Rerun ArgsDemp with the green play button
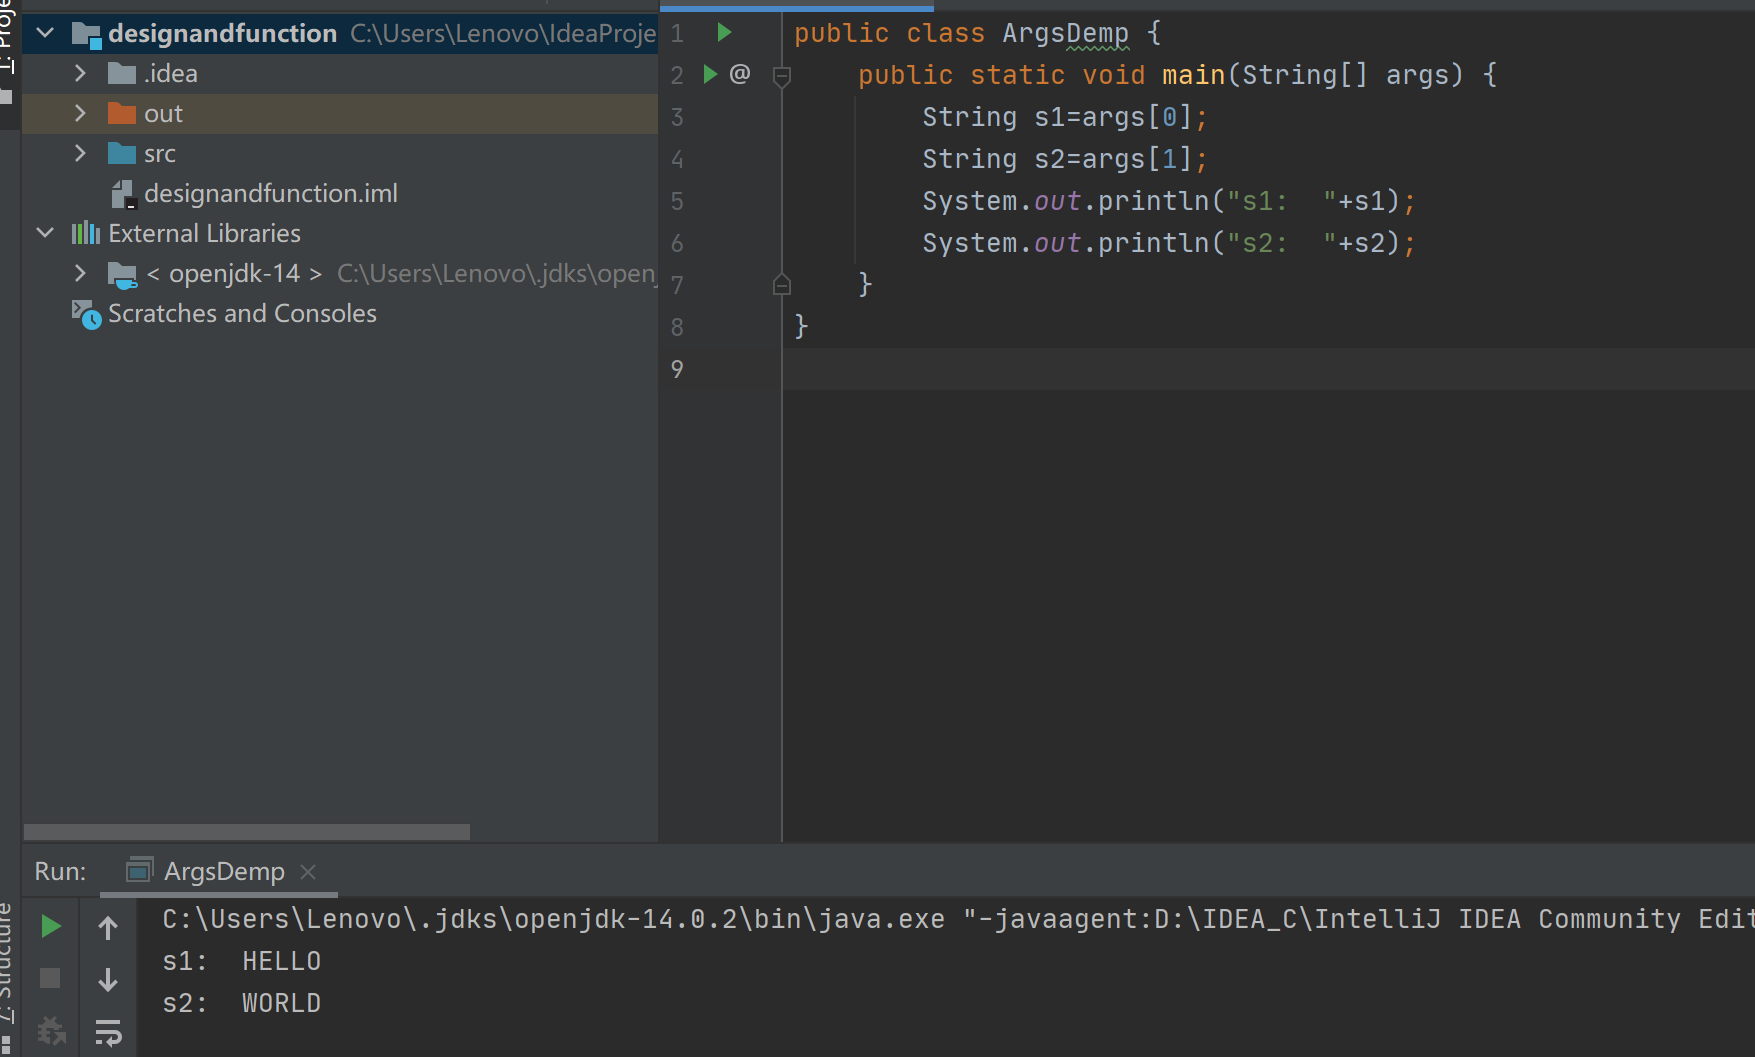Viewport: 1755px width, 1057px height. (x=50, y=927)
